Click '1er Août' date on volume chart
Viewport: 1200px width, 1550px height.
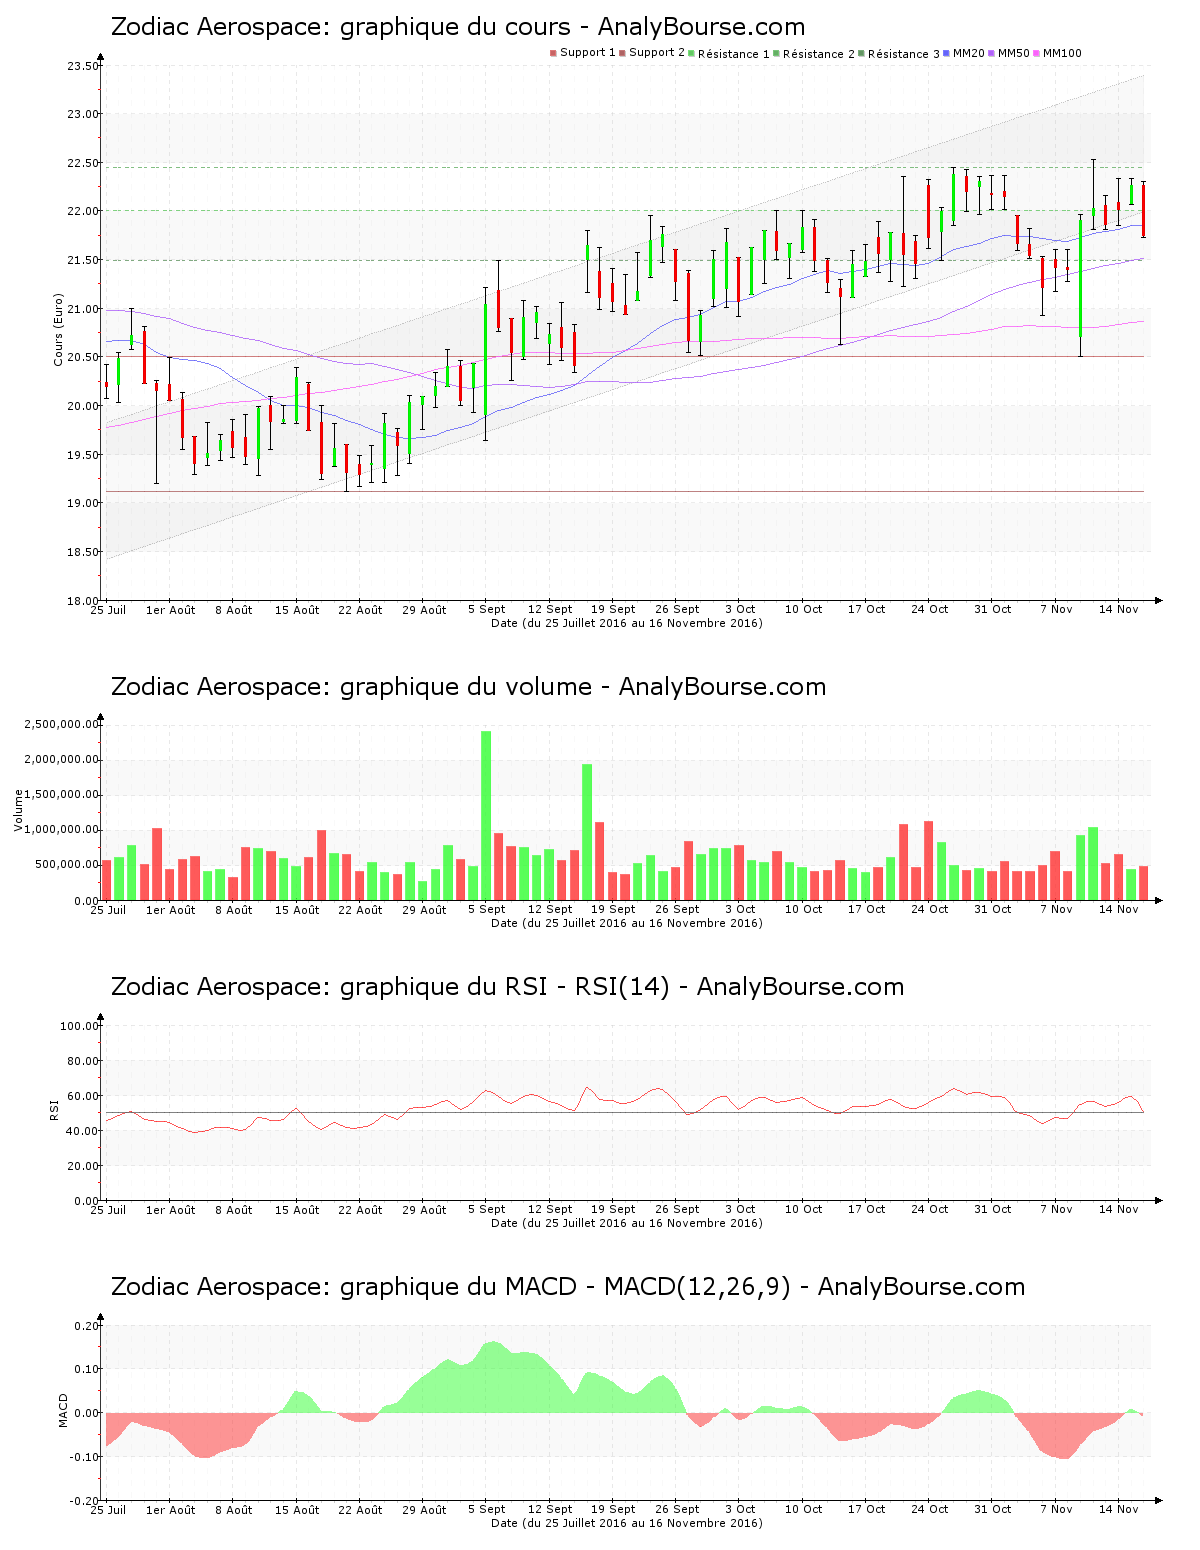coord(171,910)
